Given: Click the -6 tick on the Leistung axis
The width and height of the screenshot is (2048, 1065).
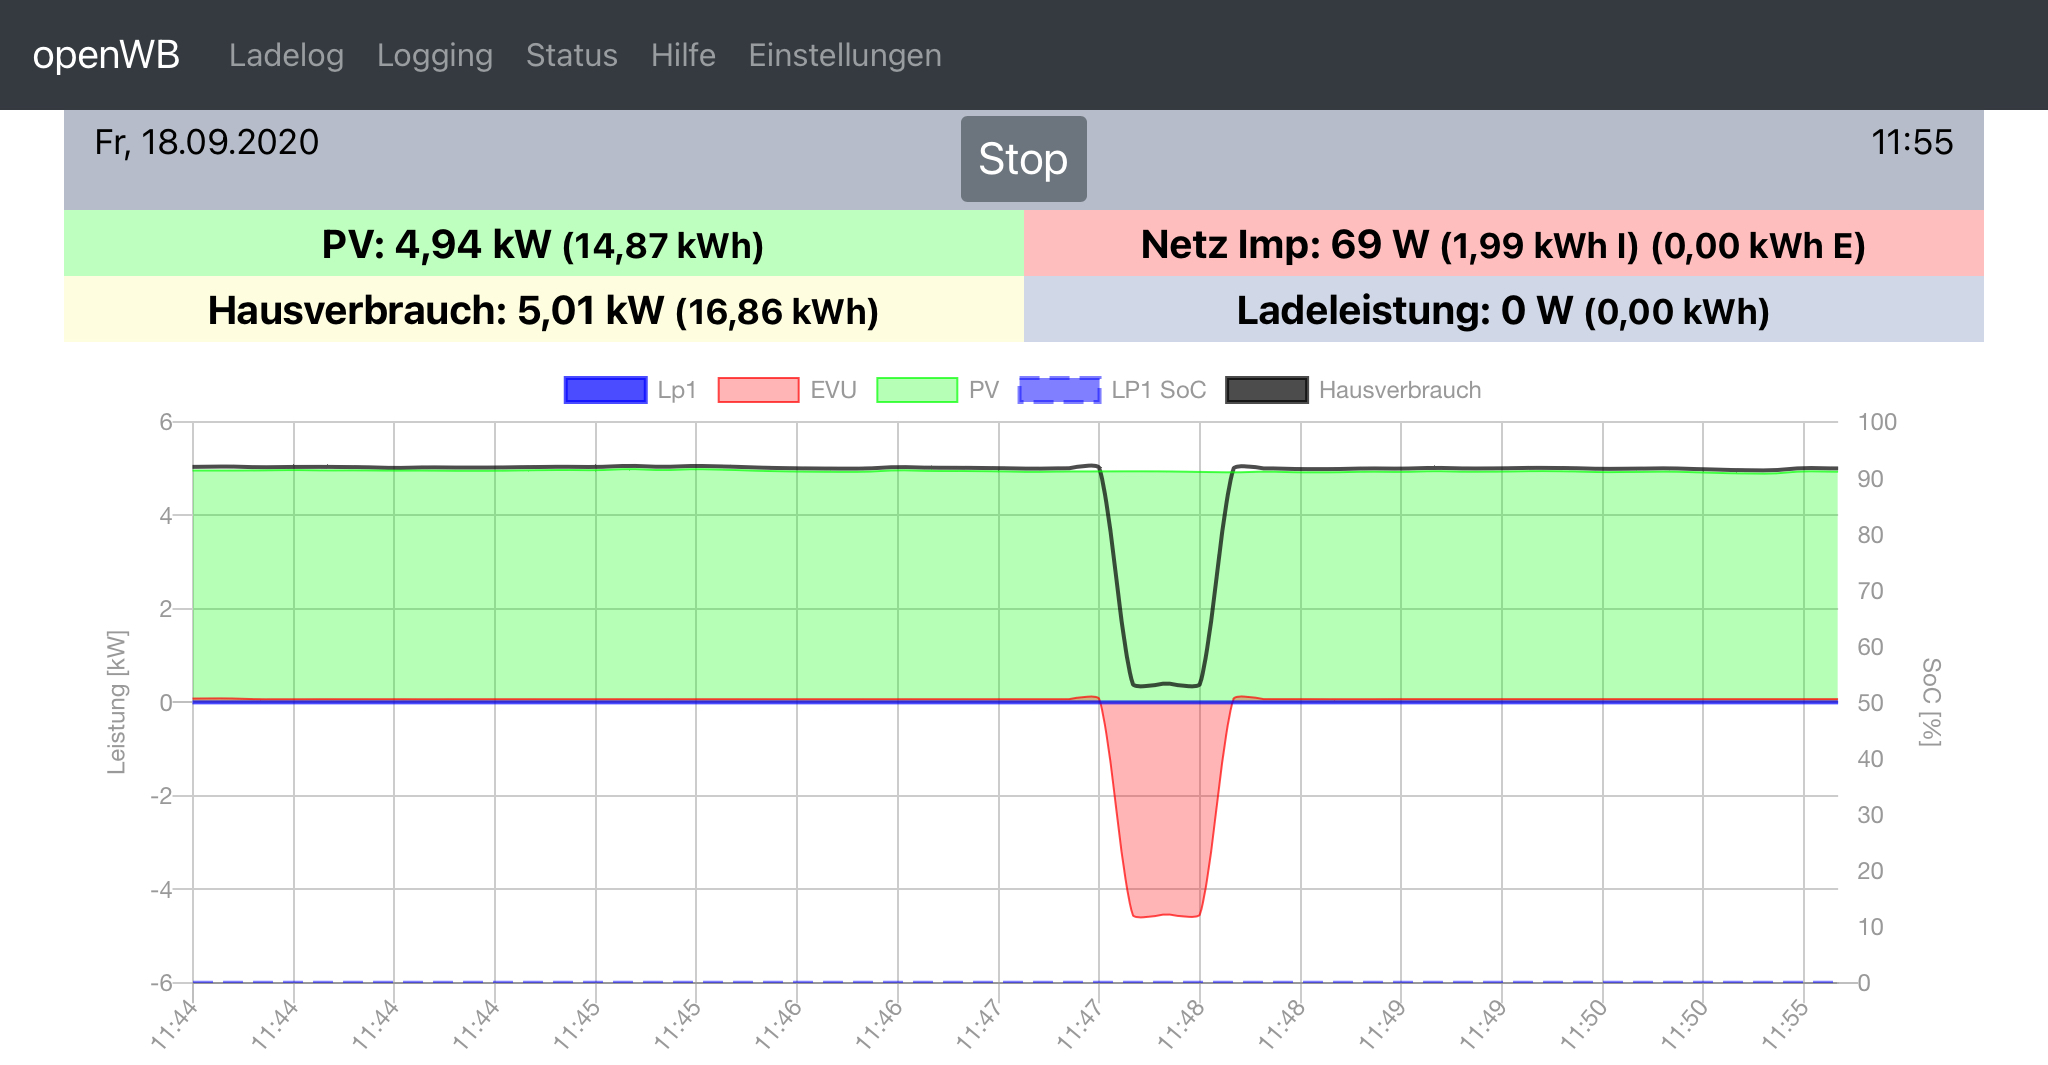Looking at the screenshot, I should pos(161,983).
